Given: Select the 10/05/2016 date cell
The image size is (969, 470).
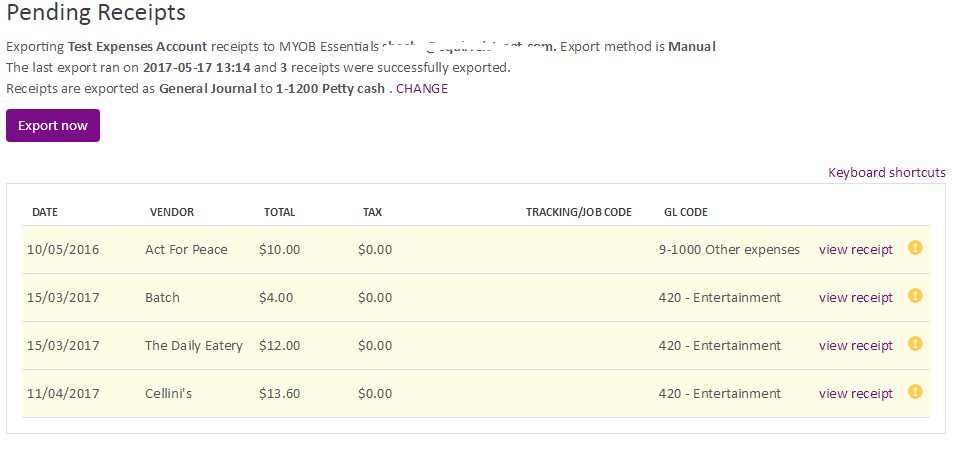Looking at the screenshot, I should pyautogui.click(x=63, y=250).
